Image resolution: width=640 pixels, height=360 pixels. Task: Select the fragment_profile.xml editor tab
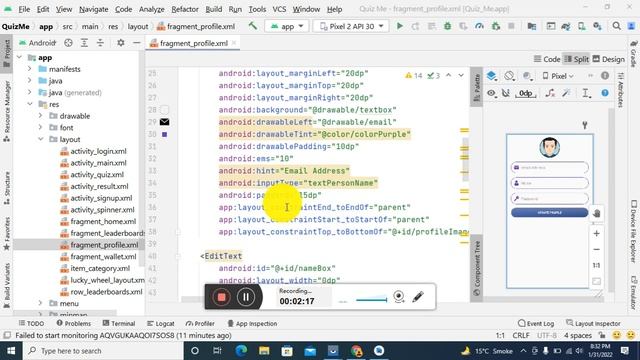click(x=193, y=43)
